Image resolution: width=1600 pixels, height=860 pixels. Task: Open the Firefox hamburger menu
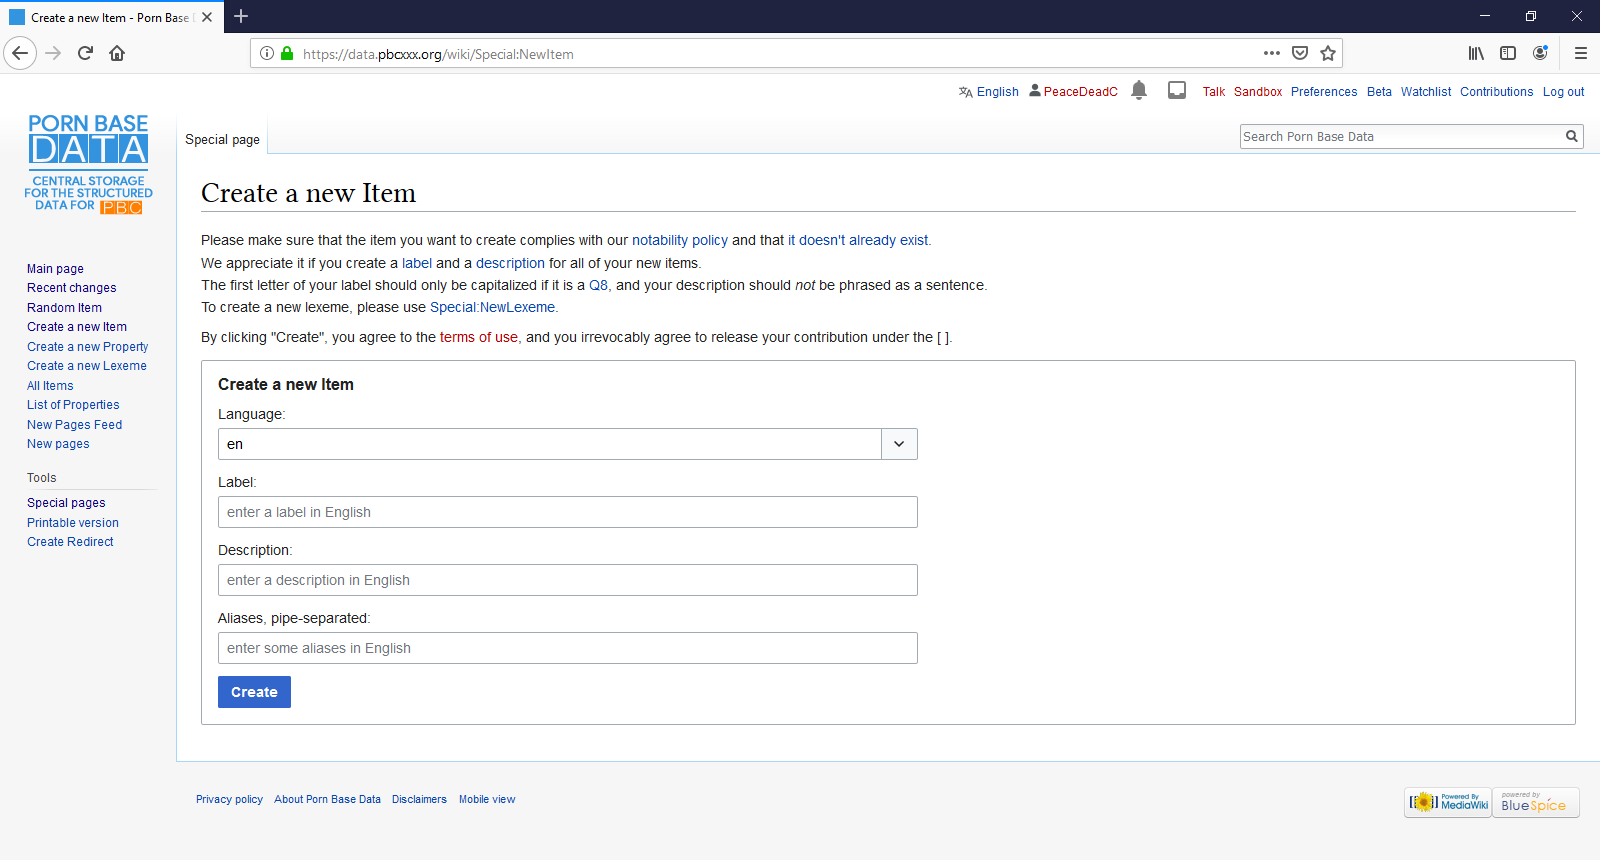(1580, 54)
